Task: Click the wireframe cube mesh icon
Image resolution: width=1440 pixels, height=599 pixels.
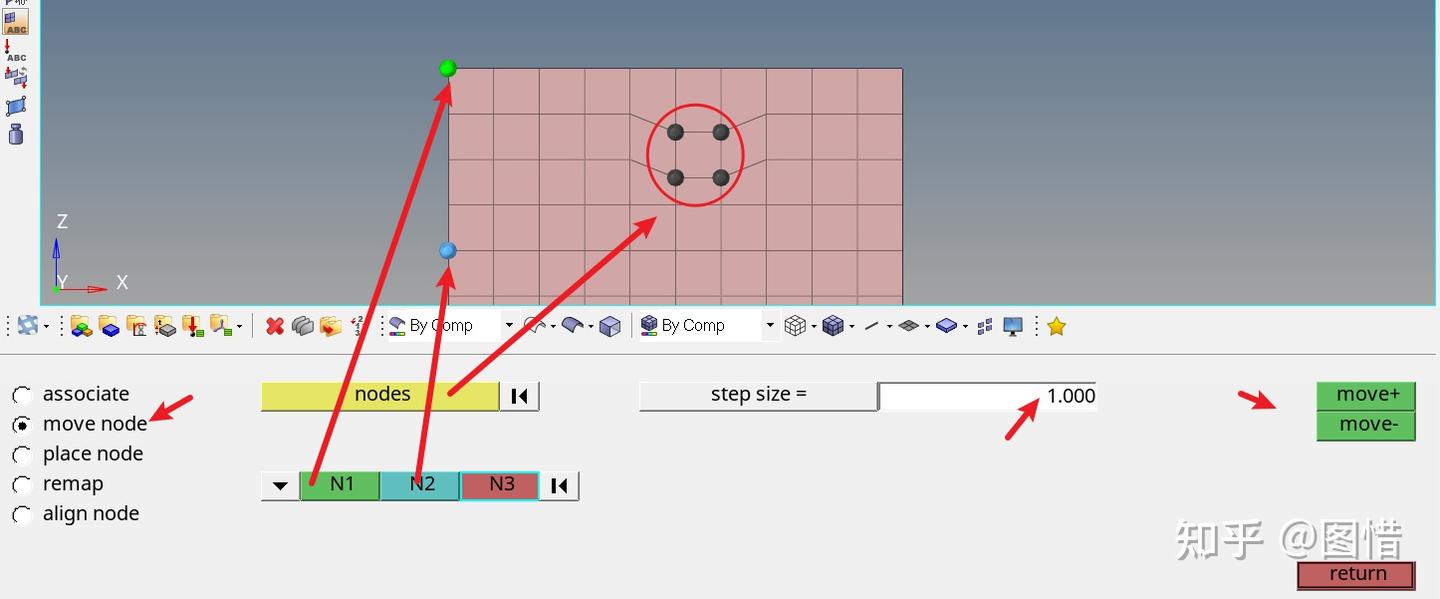Action: click(795, 326)
